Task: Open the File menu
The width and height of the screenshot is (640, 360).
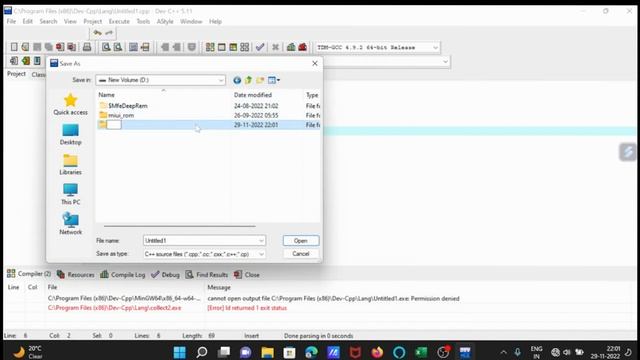Action: click(11, 21)
